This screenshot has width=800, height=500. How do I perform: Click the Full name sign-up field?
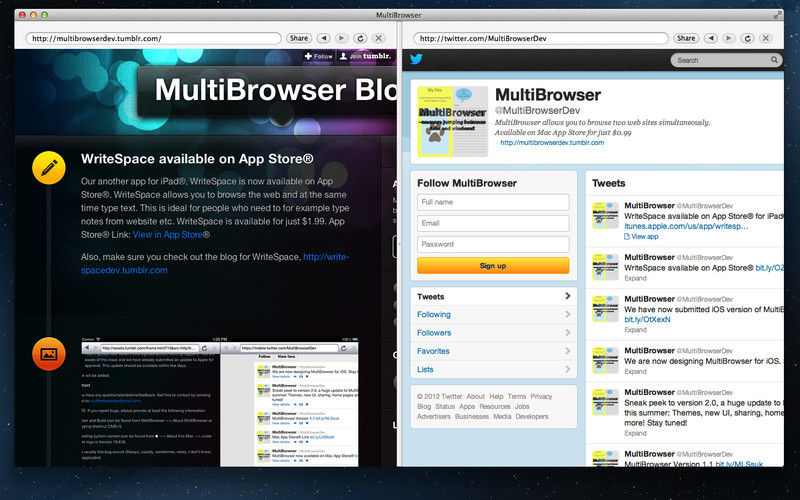click(x=493, y=202)
